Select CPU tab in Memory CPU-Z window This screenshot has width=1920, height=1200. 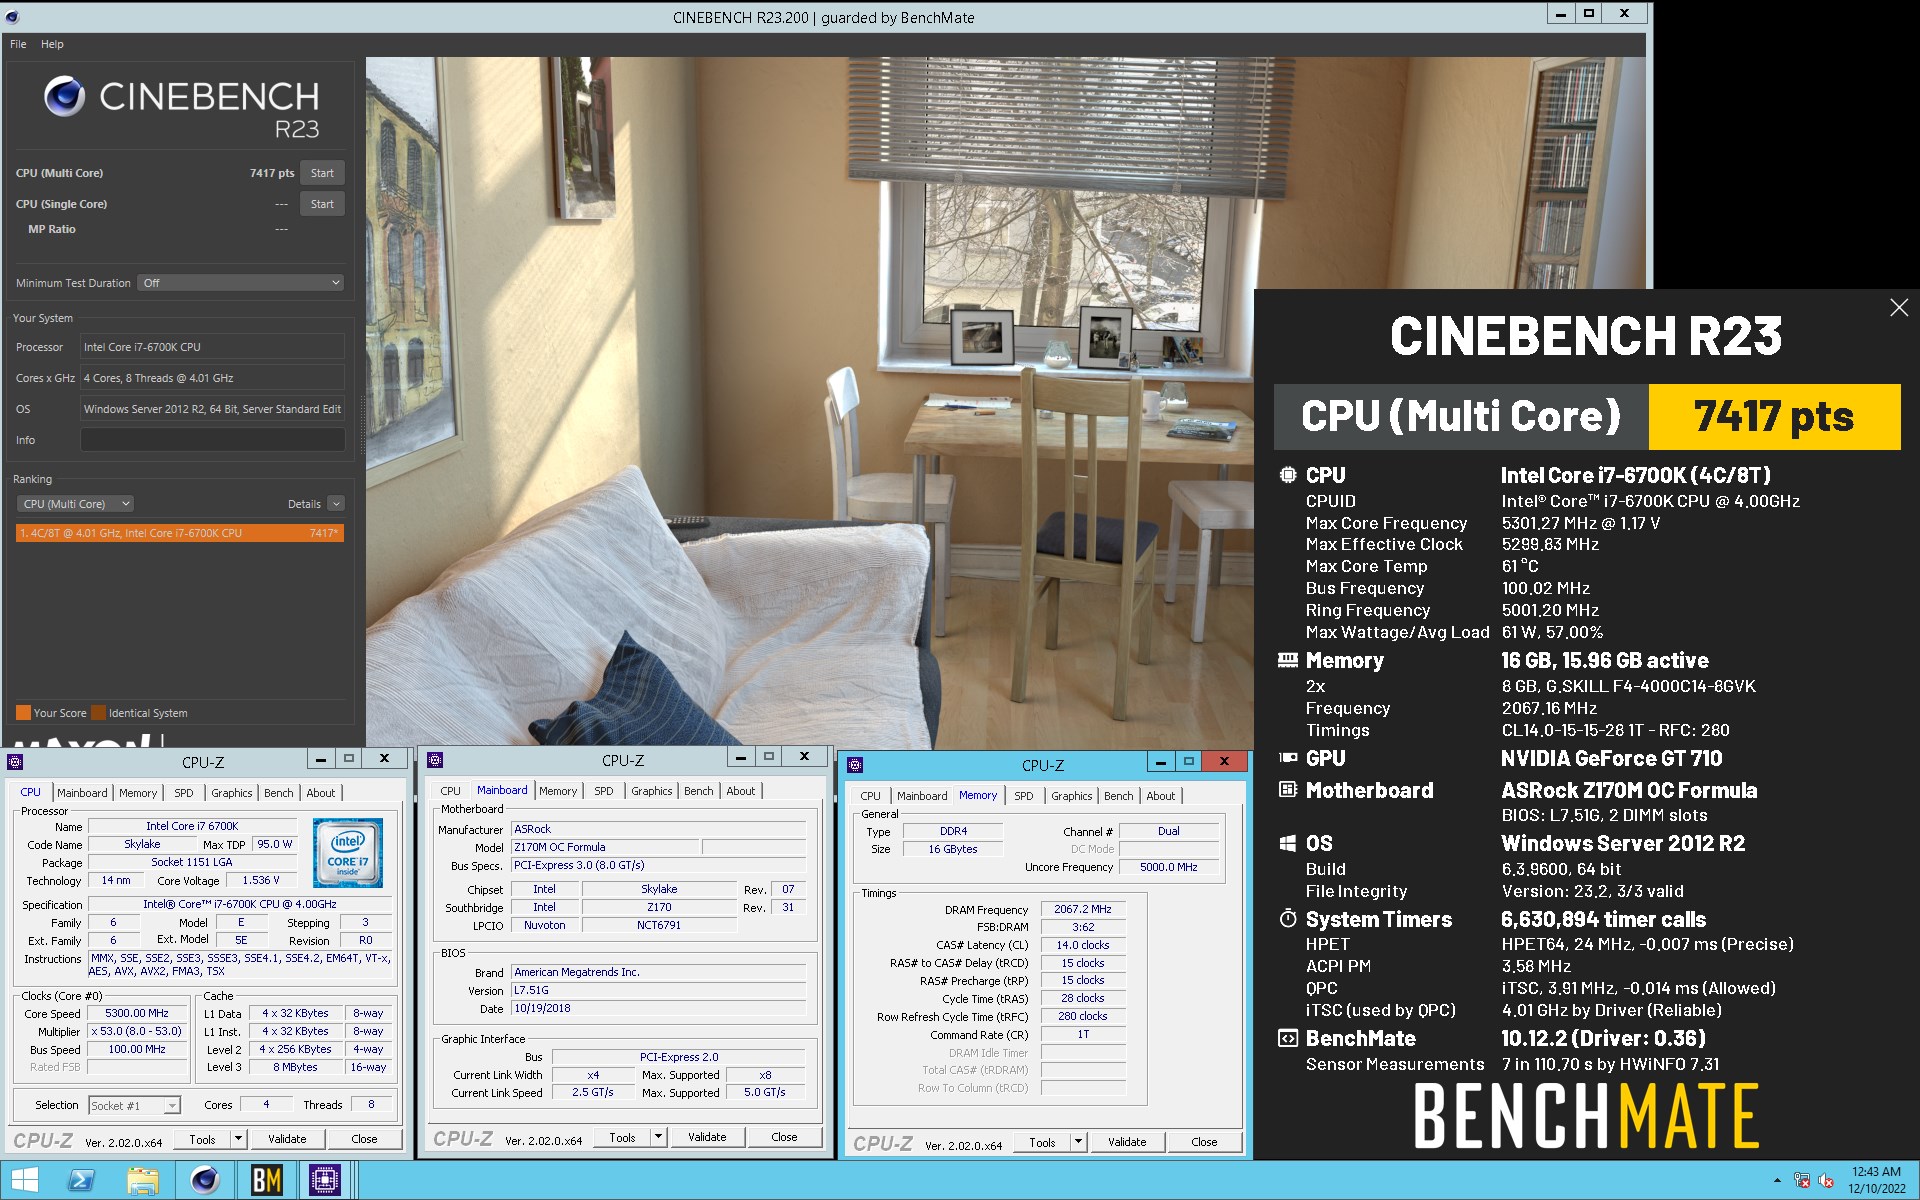point(870,796)
